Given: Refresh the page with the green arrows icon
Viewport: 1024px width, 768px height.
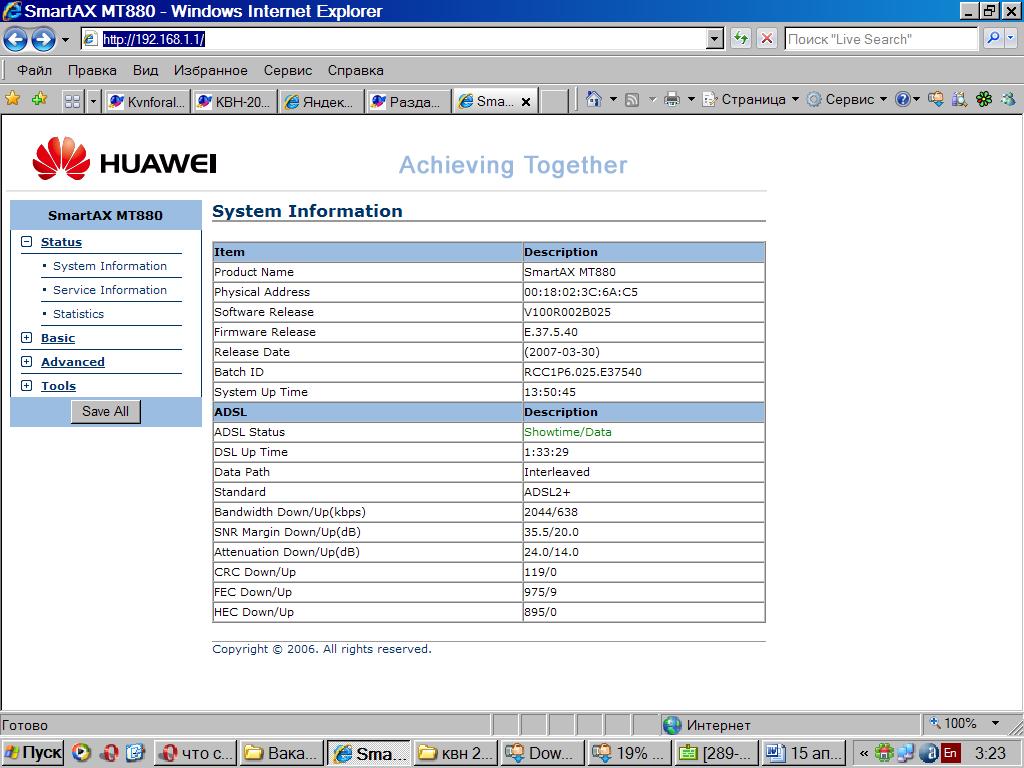Looking at the screenshot, I should (x=741, y=39).
